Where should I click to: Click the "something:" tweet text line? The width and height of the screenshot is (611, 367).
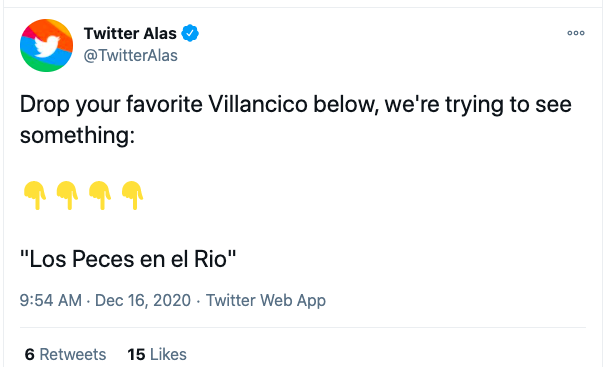click(77, 136)
